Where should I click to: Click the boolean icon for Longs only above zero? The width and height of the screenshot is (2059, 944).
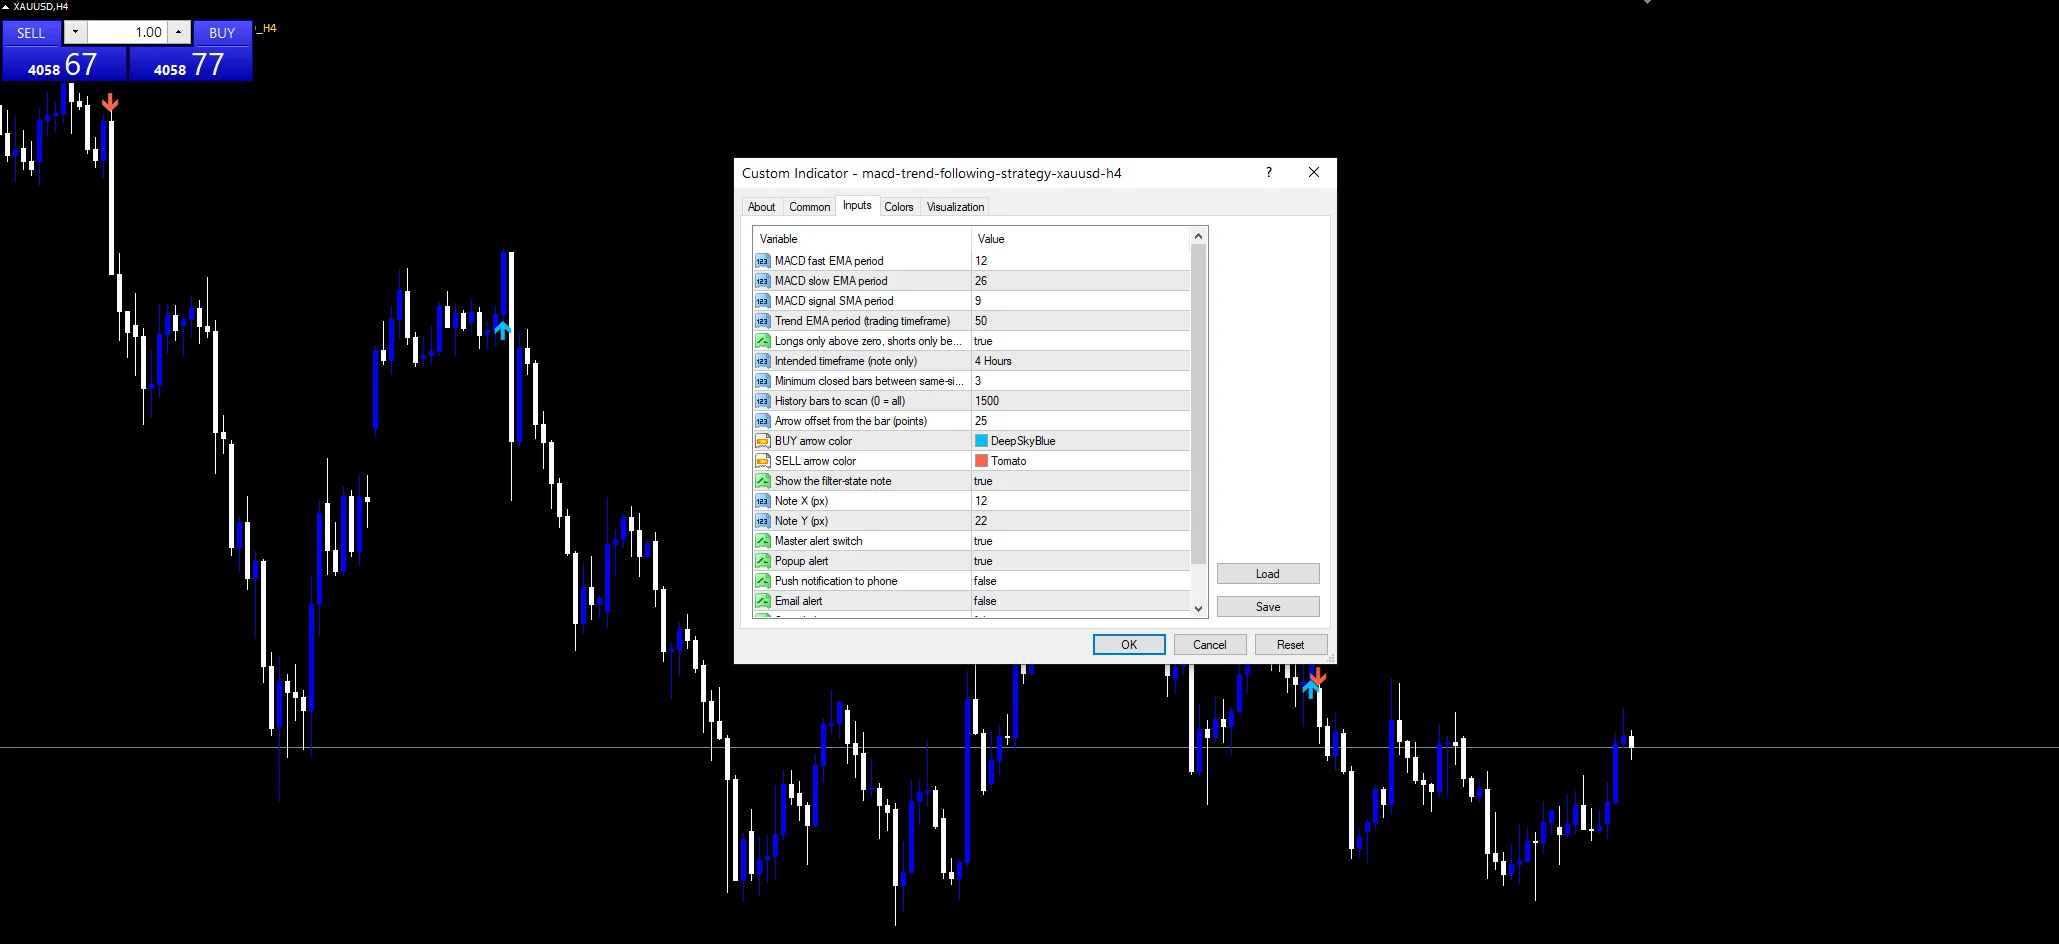[763, 341]
